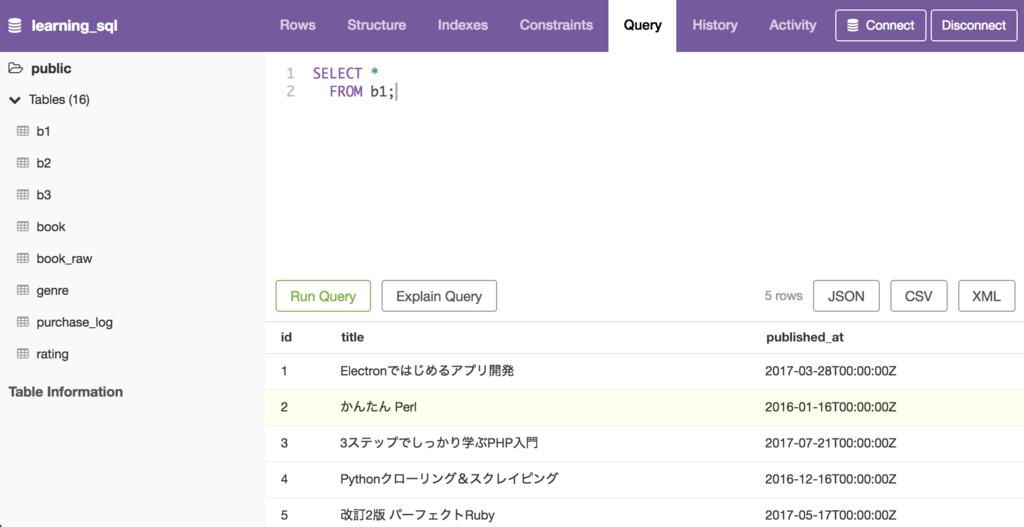Open the genre table
The width and height of the screenshot is (1024, 527).
(52, 291)
